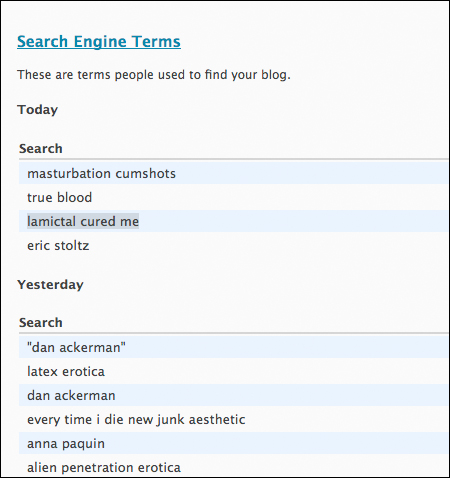Click the 'Search' column header under Today
The height and width of the screenshot is (478, 450).
(x=41, y=148)
